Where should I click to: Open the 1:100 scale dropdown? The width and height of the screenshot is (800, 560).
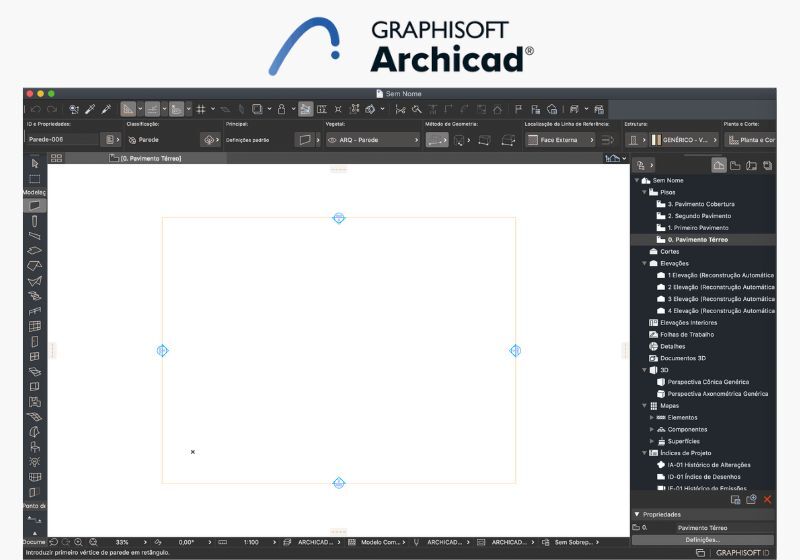pyautogui.click(x=274, y=542)
